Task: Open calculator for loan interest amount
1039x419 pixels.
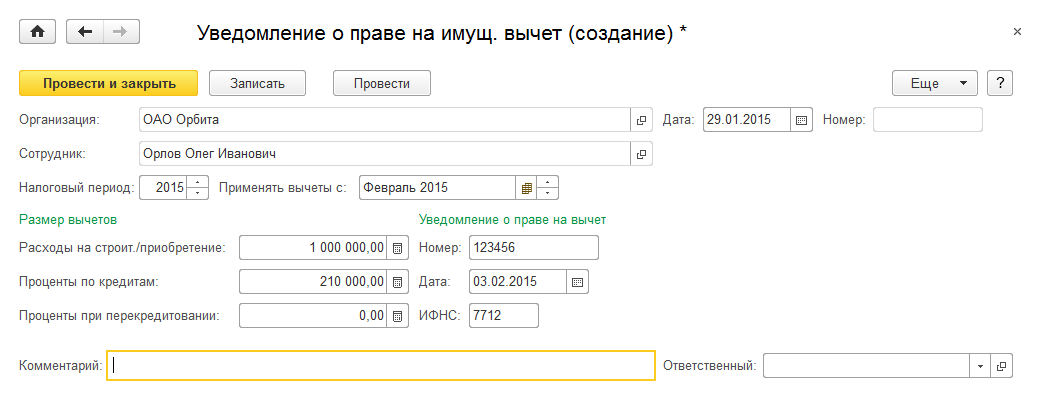Action: 398,282
